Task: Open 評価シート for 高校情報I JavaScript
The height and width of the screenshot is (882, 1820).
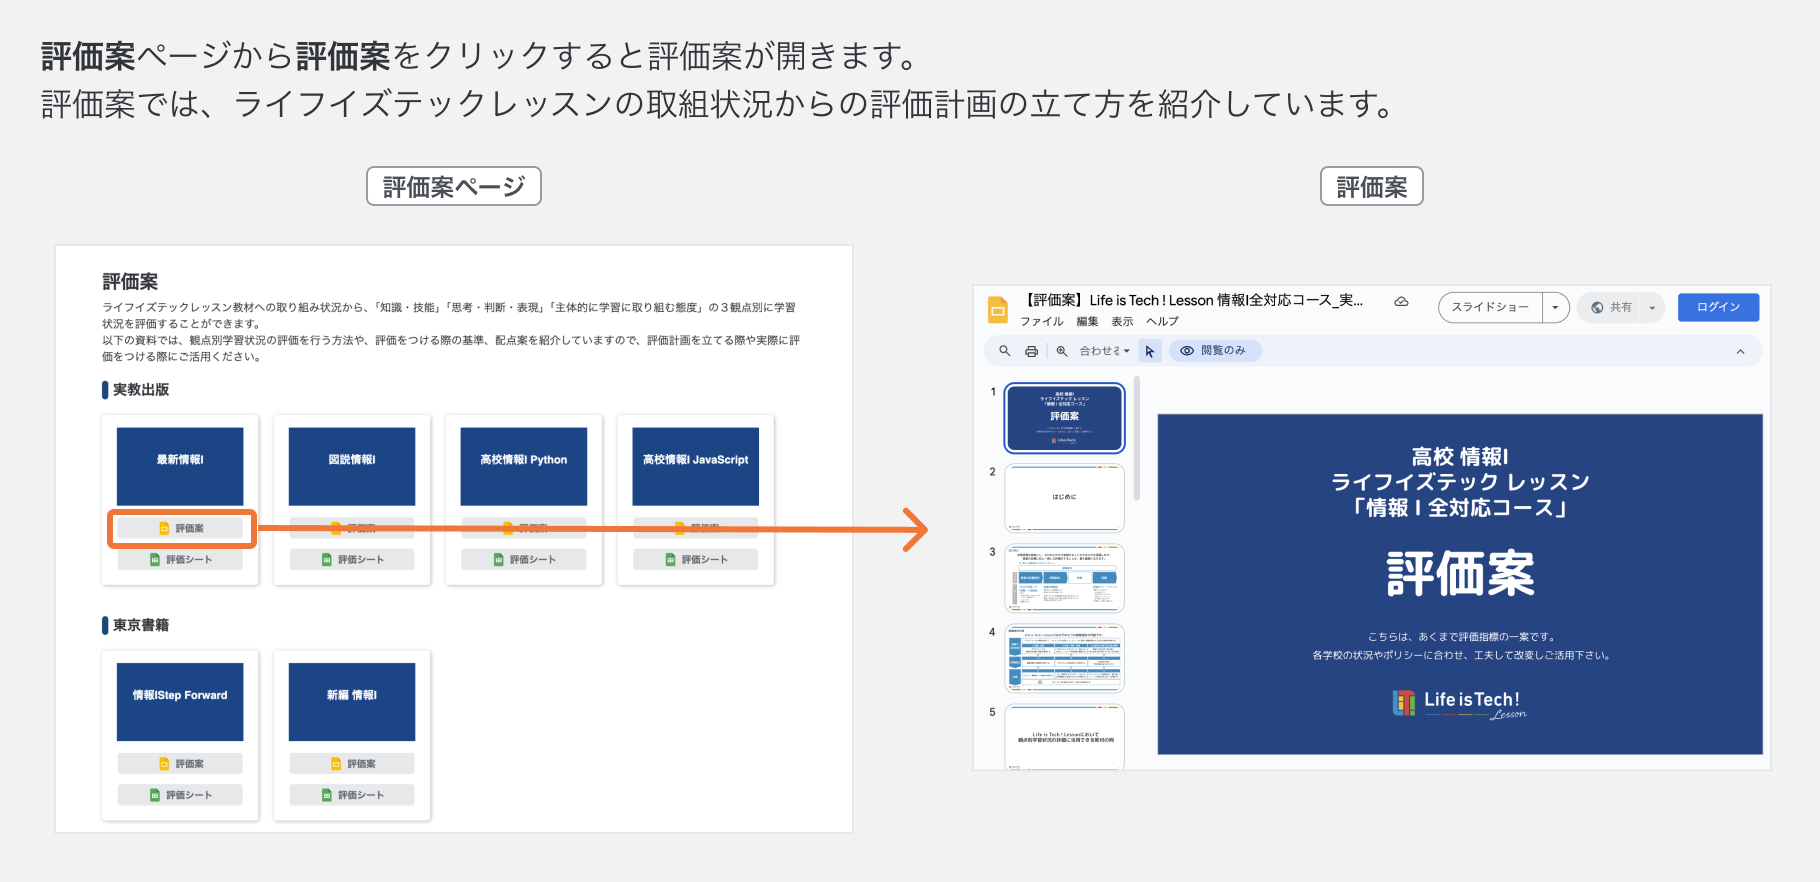Action: coord(696,560)
